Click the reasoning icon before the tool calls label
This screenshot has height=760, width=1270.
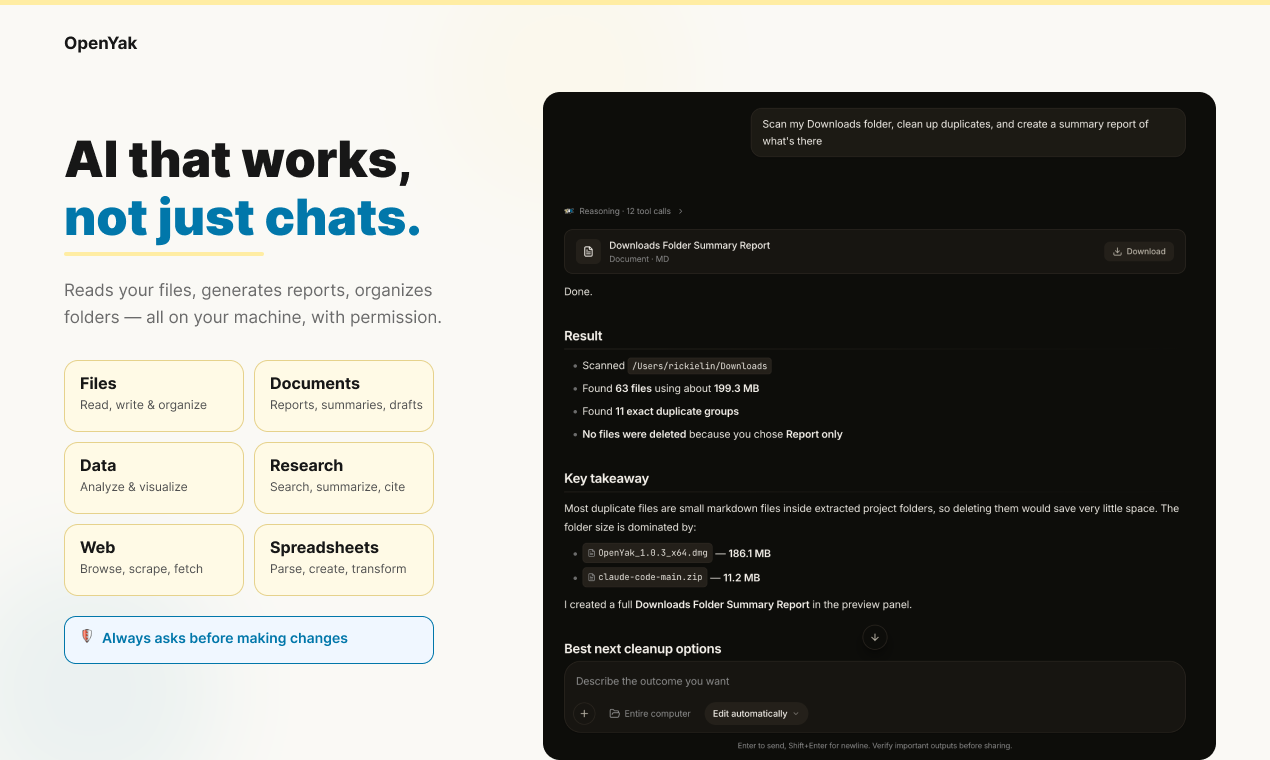tap(569, 211)
